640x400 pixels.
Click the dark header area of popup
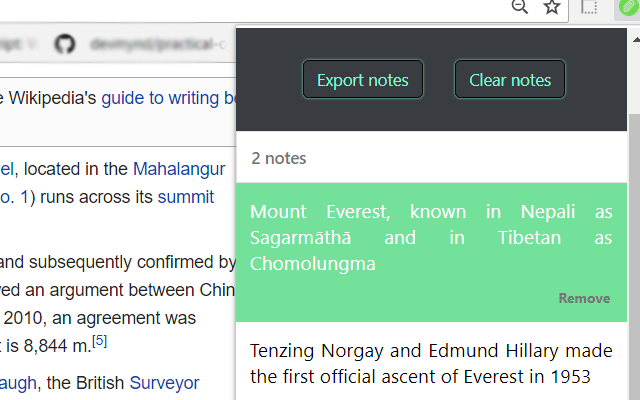tap(431, 115)
